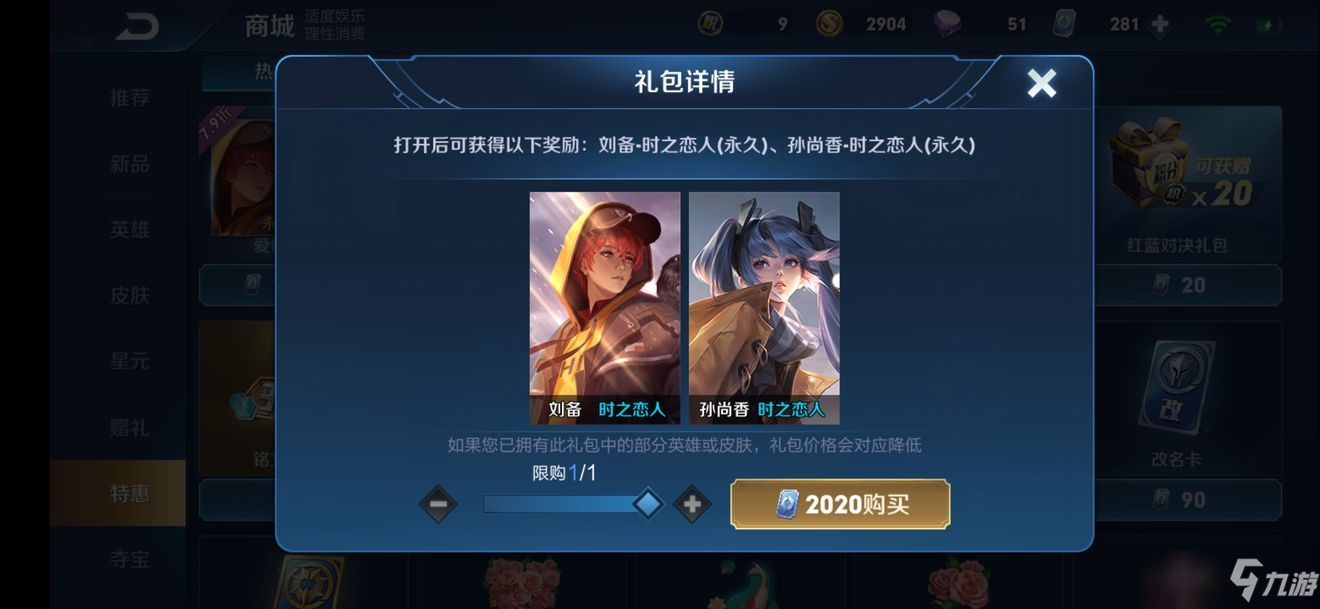Select 孙尚香 时之恋人 skin thumbnail

click(x=764, y=308)
